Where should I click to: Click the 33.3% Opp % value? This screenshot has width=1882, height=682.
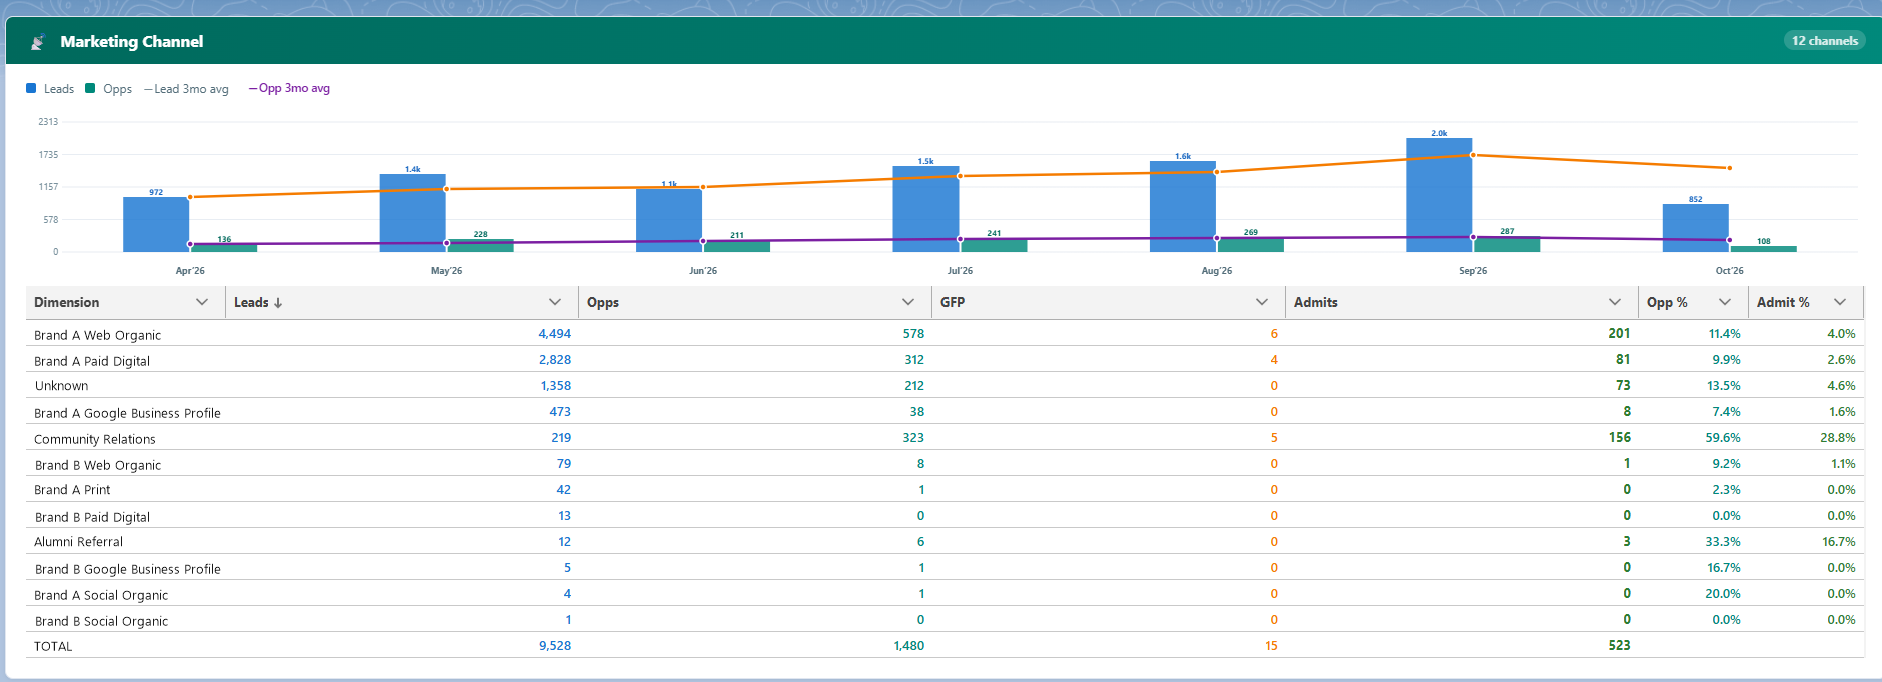[x=1724, y=542]
